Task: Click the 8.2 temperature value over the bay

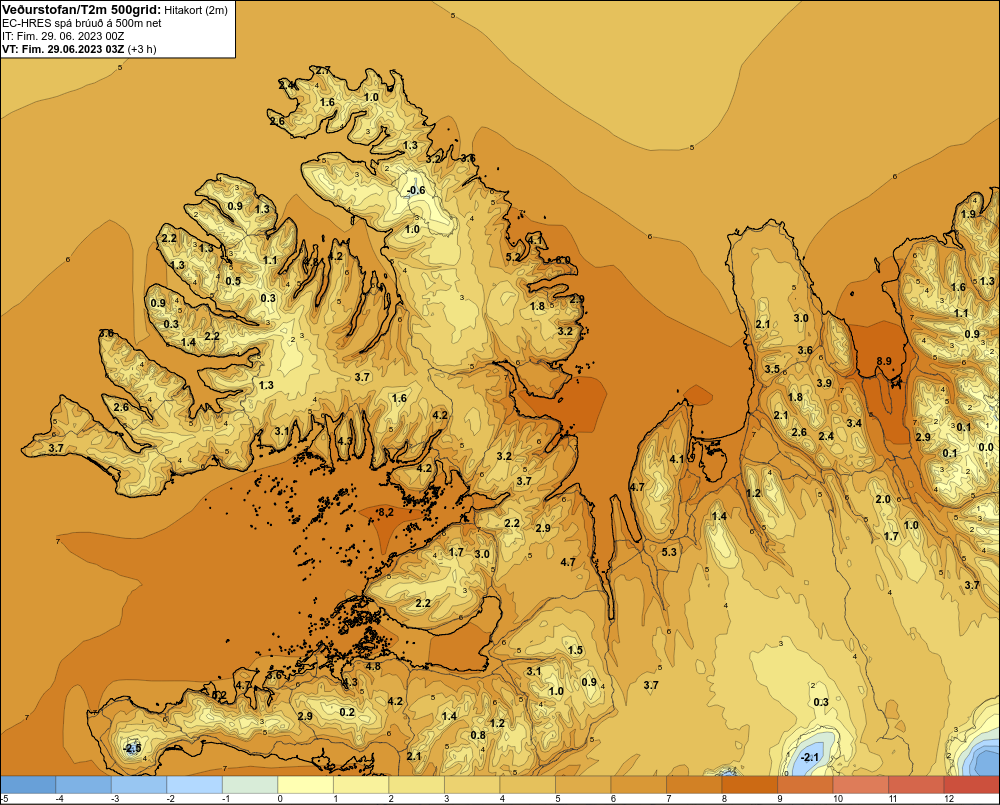Action: [386, 512]
